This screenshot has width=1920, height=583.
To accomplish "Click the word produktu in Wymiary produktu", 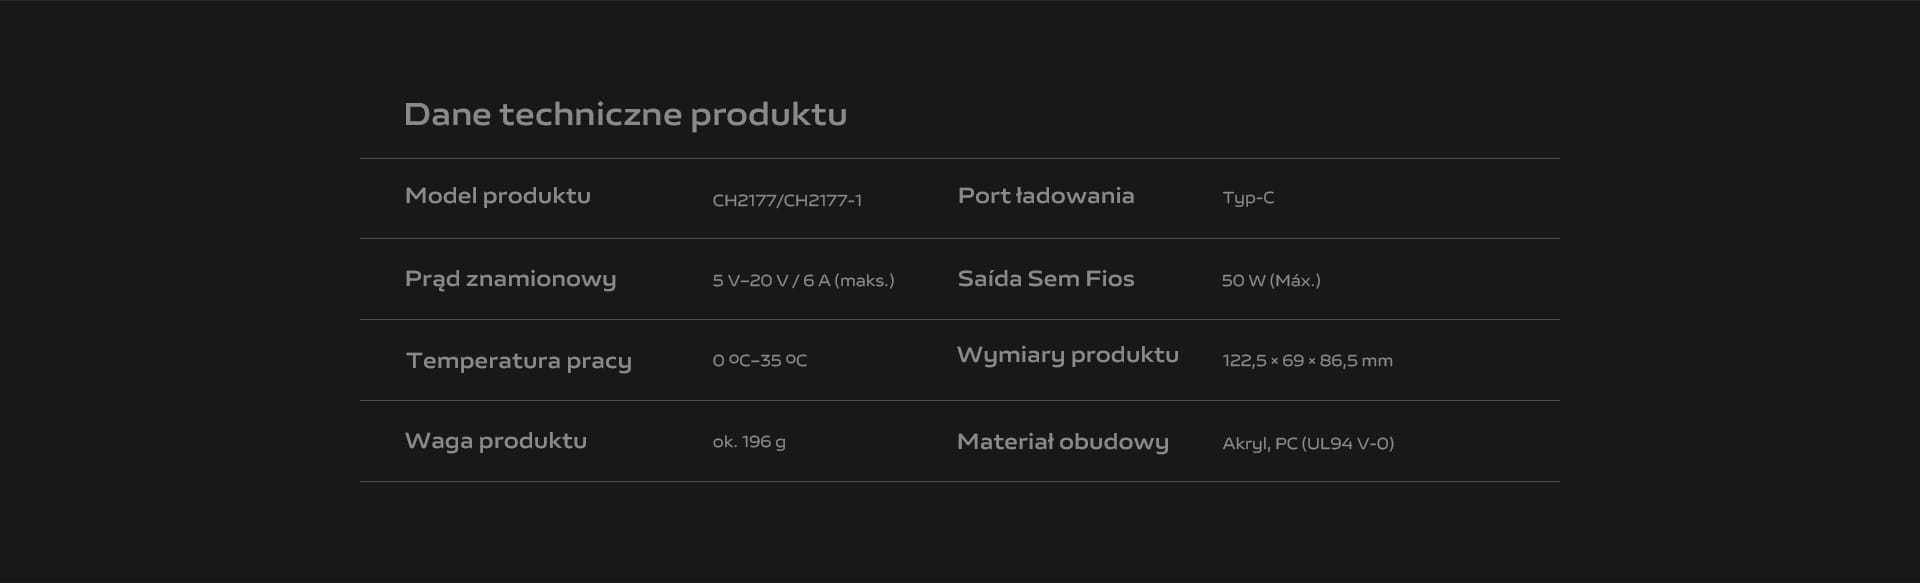I will [1125, 356].
